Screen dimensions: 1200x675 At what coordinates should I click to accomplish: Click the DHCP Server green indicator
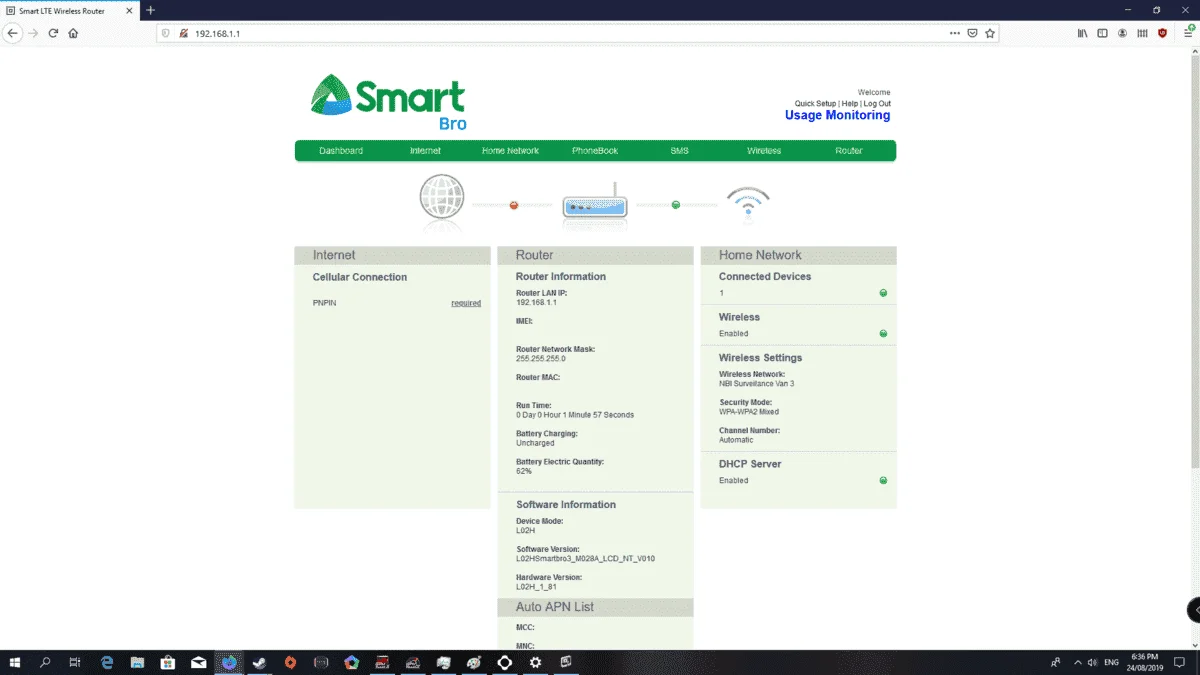click(883, 480)
